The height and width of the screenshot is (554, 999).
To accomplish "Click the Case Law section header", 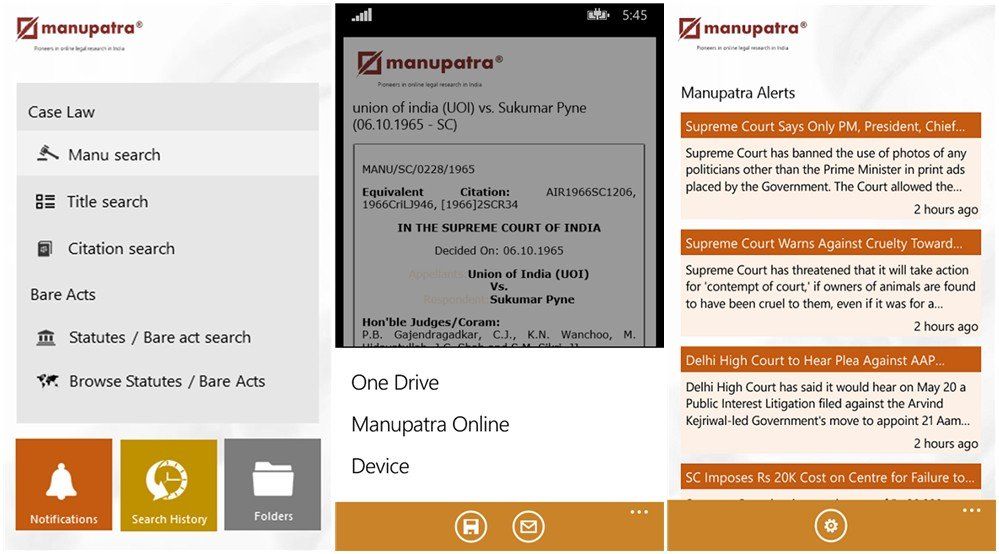I will 61,112.
